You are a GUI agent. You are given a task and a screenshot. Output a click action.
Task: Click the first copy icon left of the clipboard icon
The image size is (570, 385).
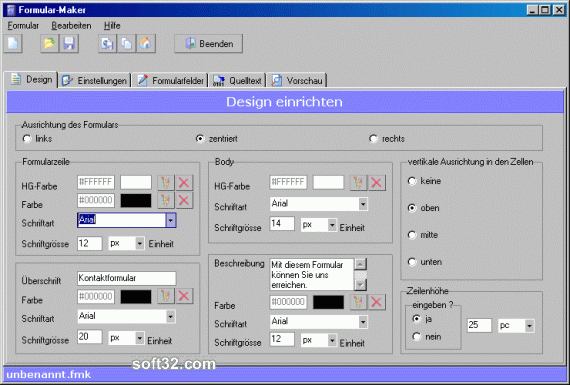107,44
